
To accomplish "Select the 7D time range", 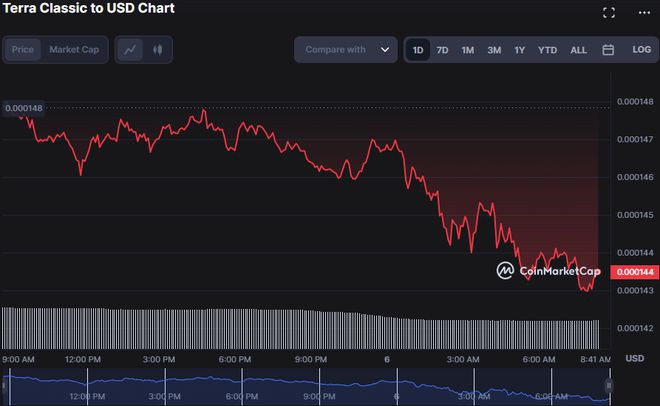I will click(x=442, y=50).
